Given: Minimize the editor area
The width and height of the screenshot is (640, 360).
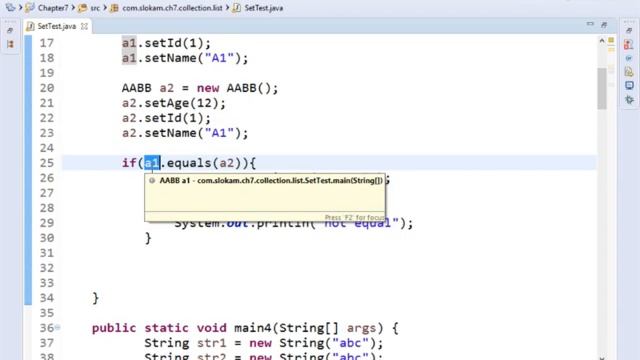Looking at the screenshot, I should click(590, 24).
